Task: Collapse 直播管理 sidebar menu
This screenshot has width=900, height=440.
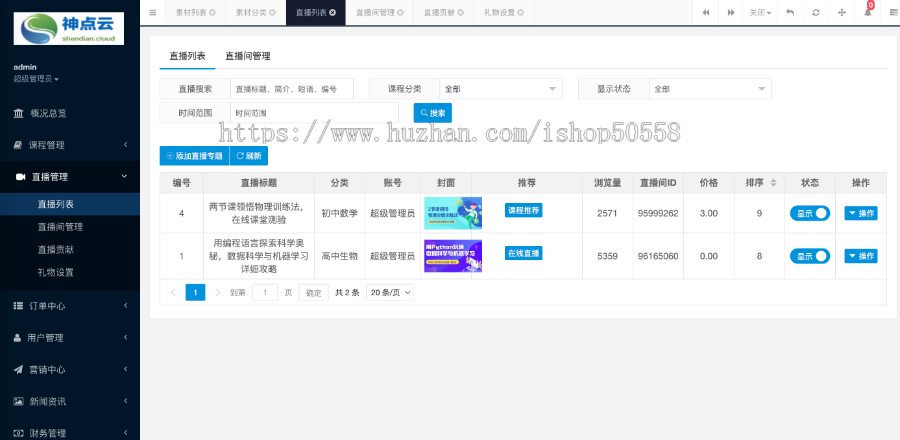Action: click(x=69, y=177)
